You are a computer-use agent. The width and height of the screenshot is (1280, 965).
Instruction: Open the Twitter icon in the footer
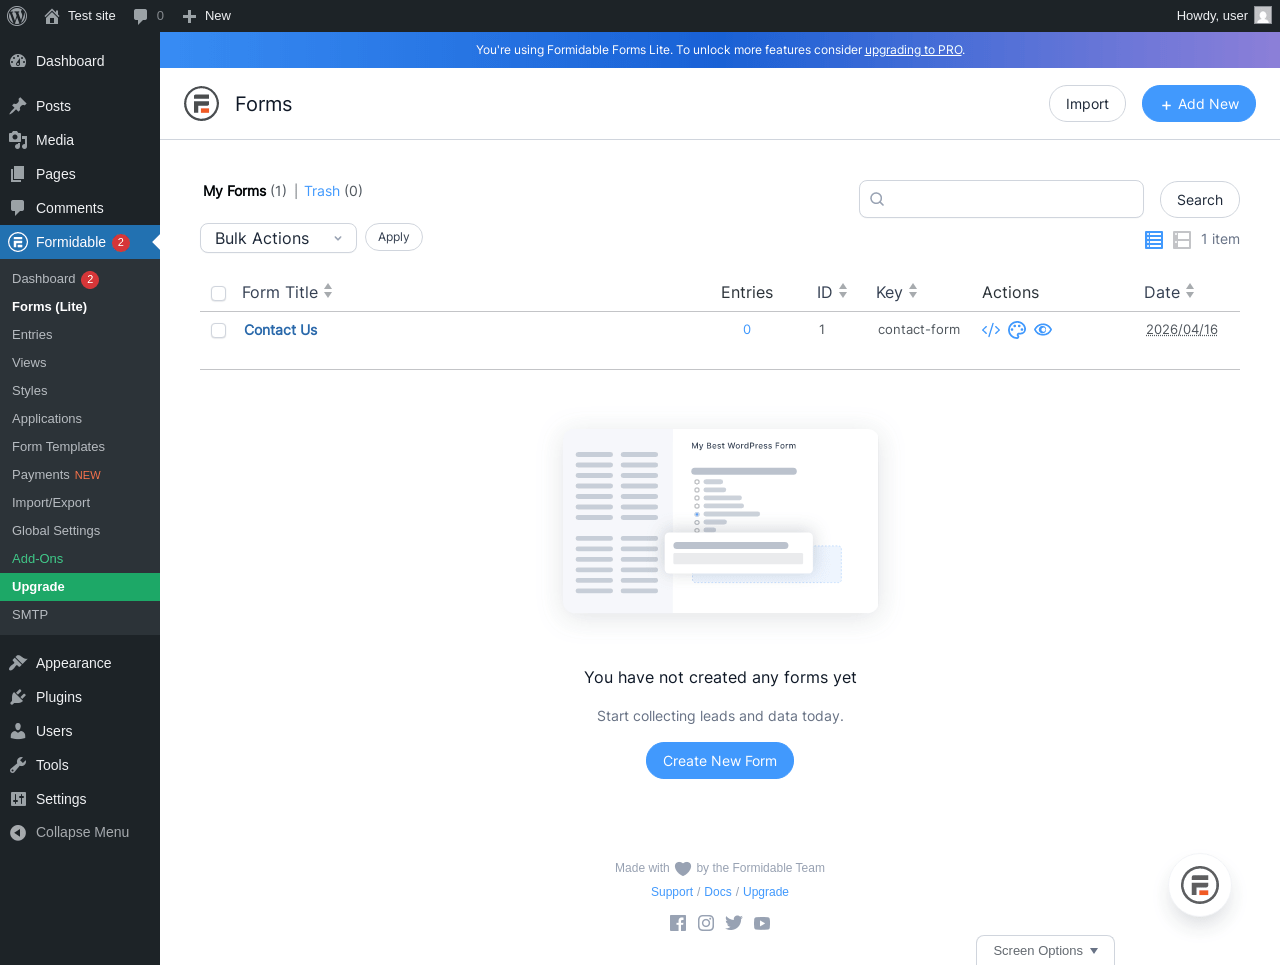click(734, 923)
